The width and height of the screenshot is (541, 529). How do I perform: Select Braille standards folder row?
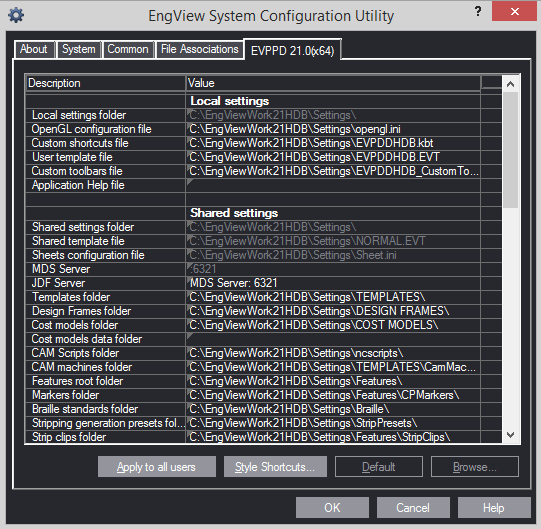[x=253, y=409]
